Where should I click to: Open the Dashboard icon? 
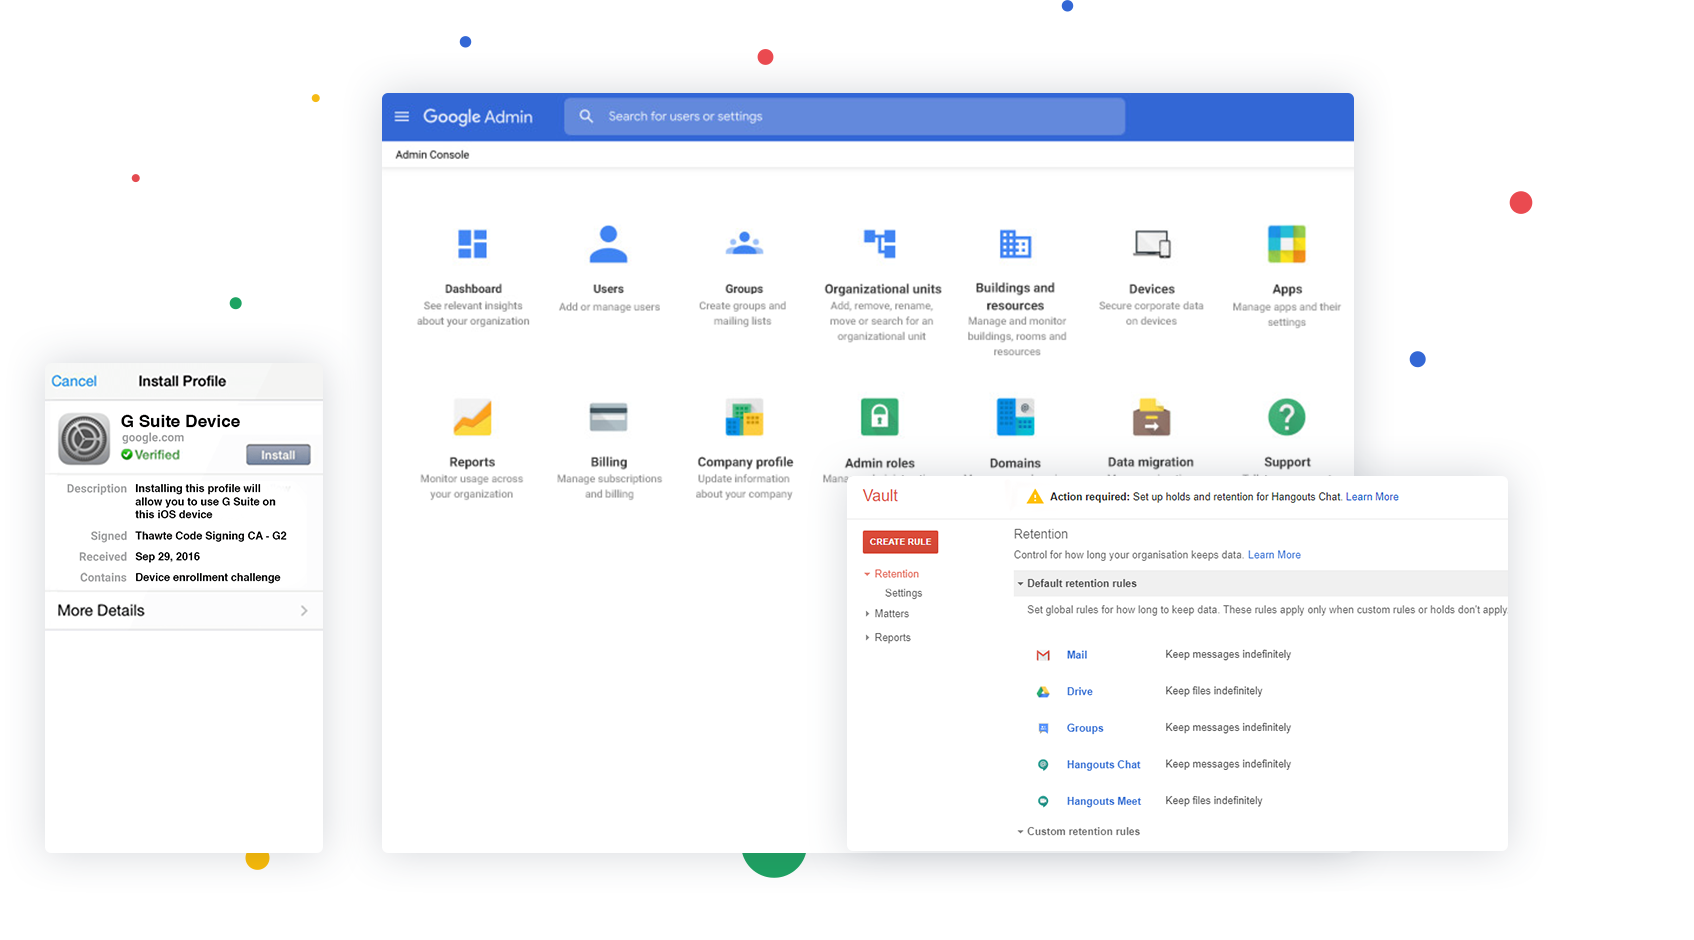pos(472,244)
